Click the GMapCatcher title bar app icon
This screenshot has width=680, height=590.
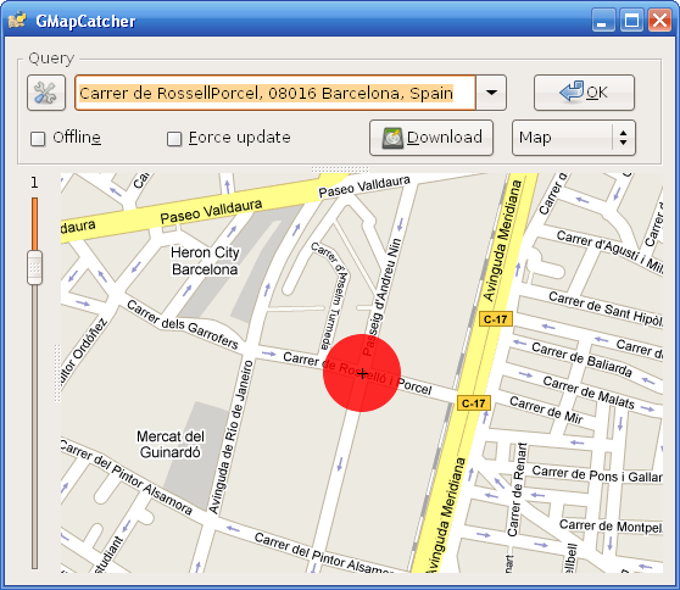tap(17, 20)
